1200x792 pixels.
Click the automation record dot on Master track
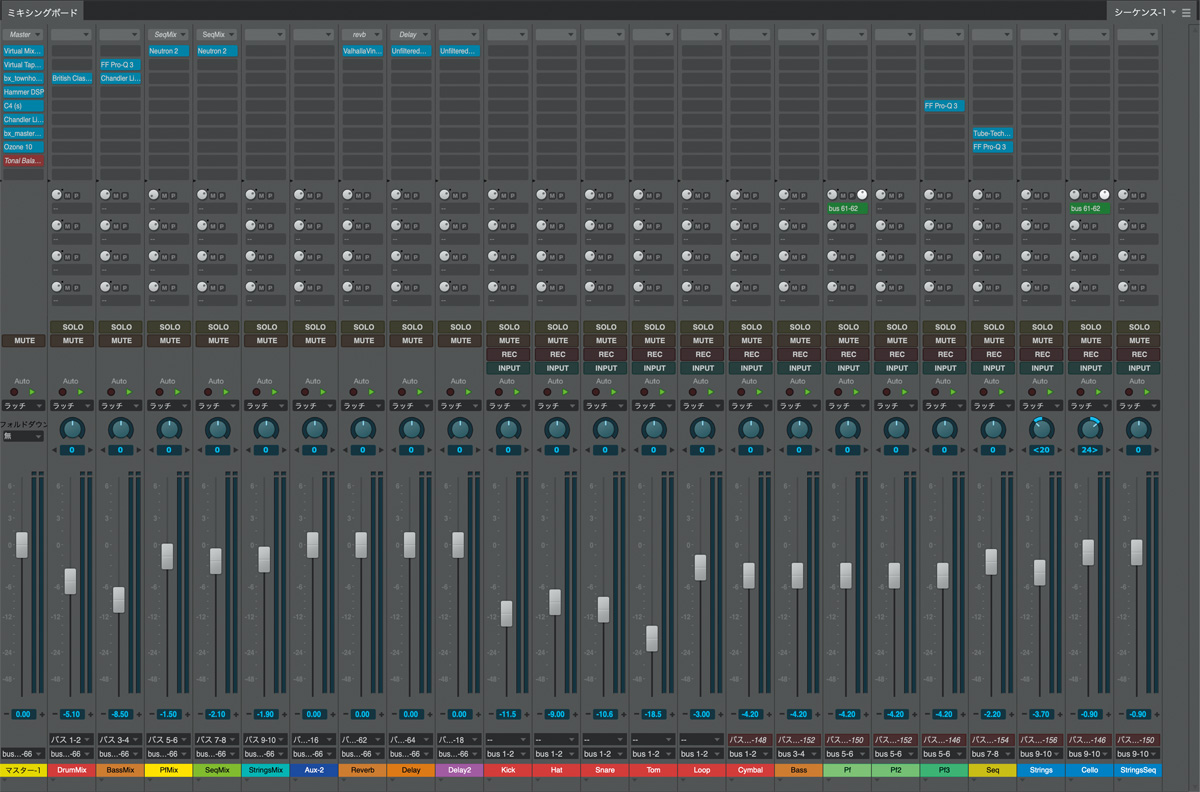15,392
